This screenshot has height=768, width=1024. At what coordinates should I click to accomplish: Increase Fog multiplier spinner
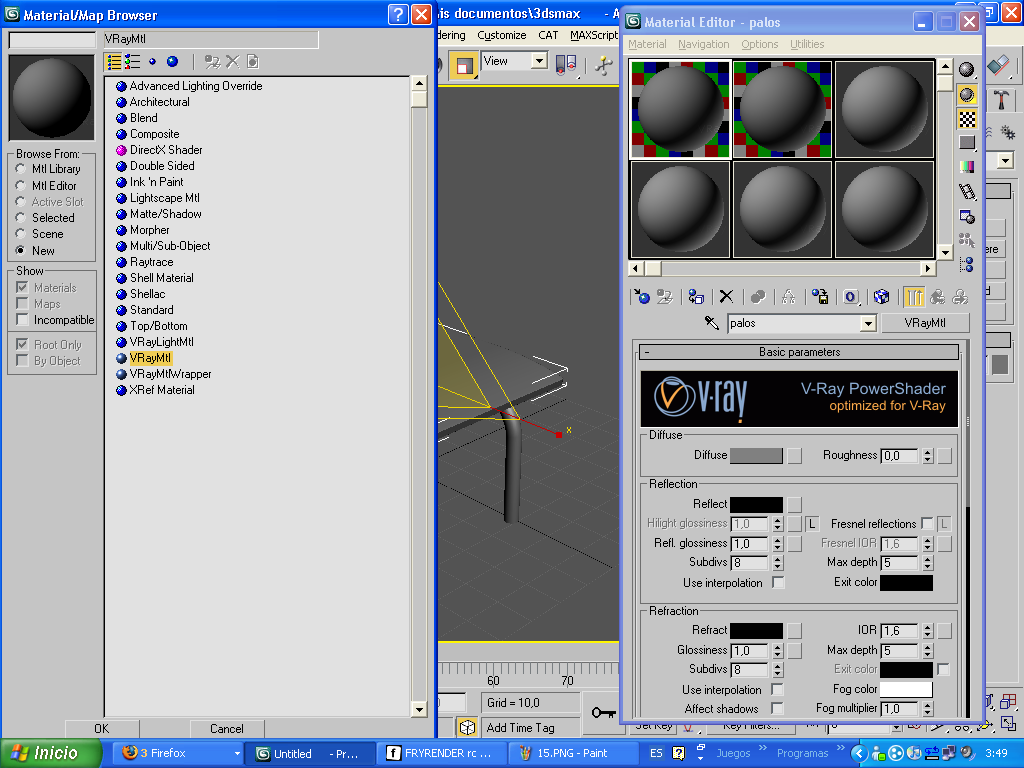[x=927, y=705]
